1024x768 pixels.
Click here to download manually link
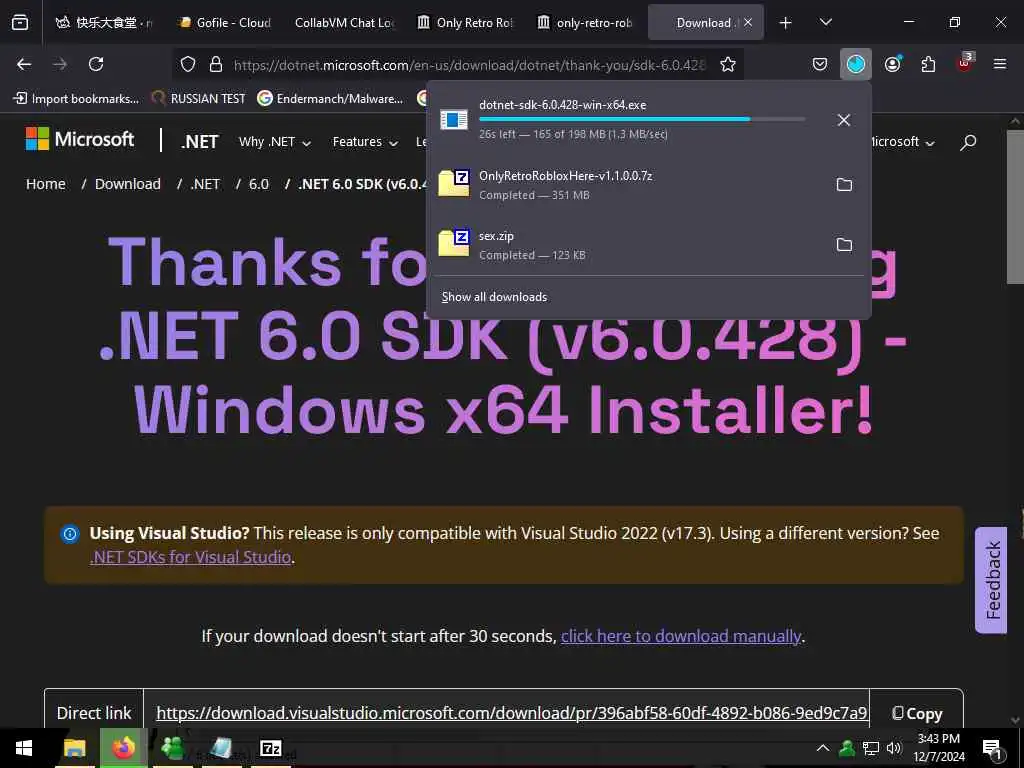(680, 636)
